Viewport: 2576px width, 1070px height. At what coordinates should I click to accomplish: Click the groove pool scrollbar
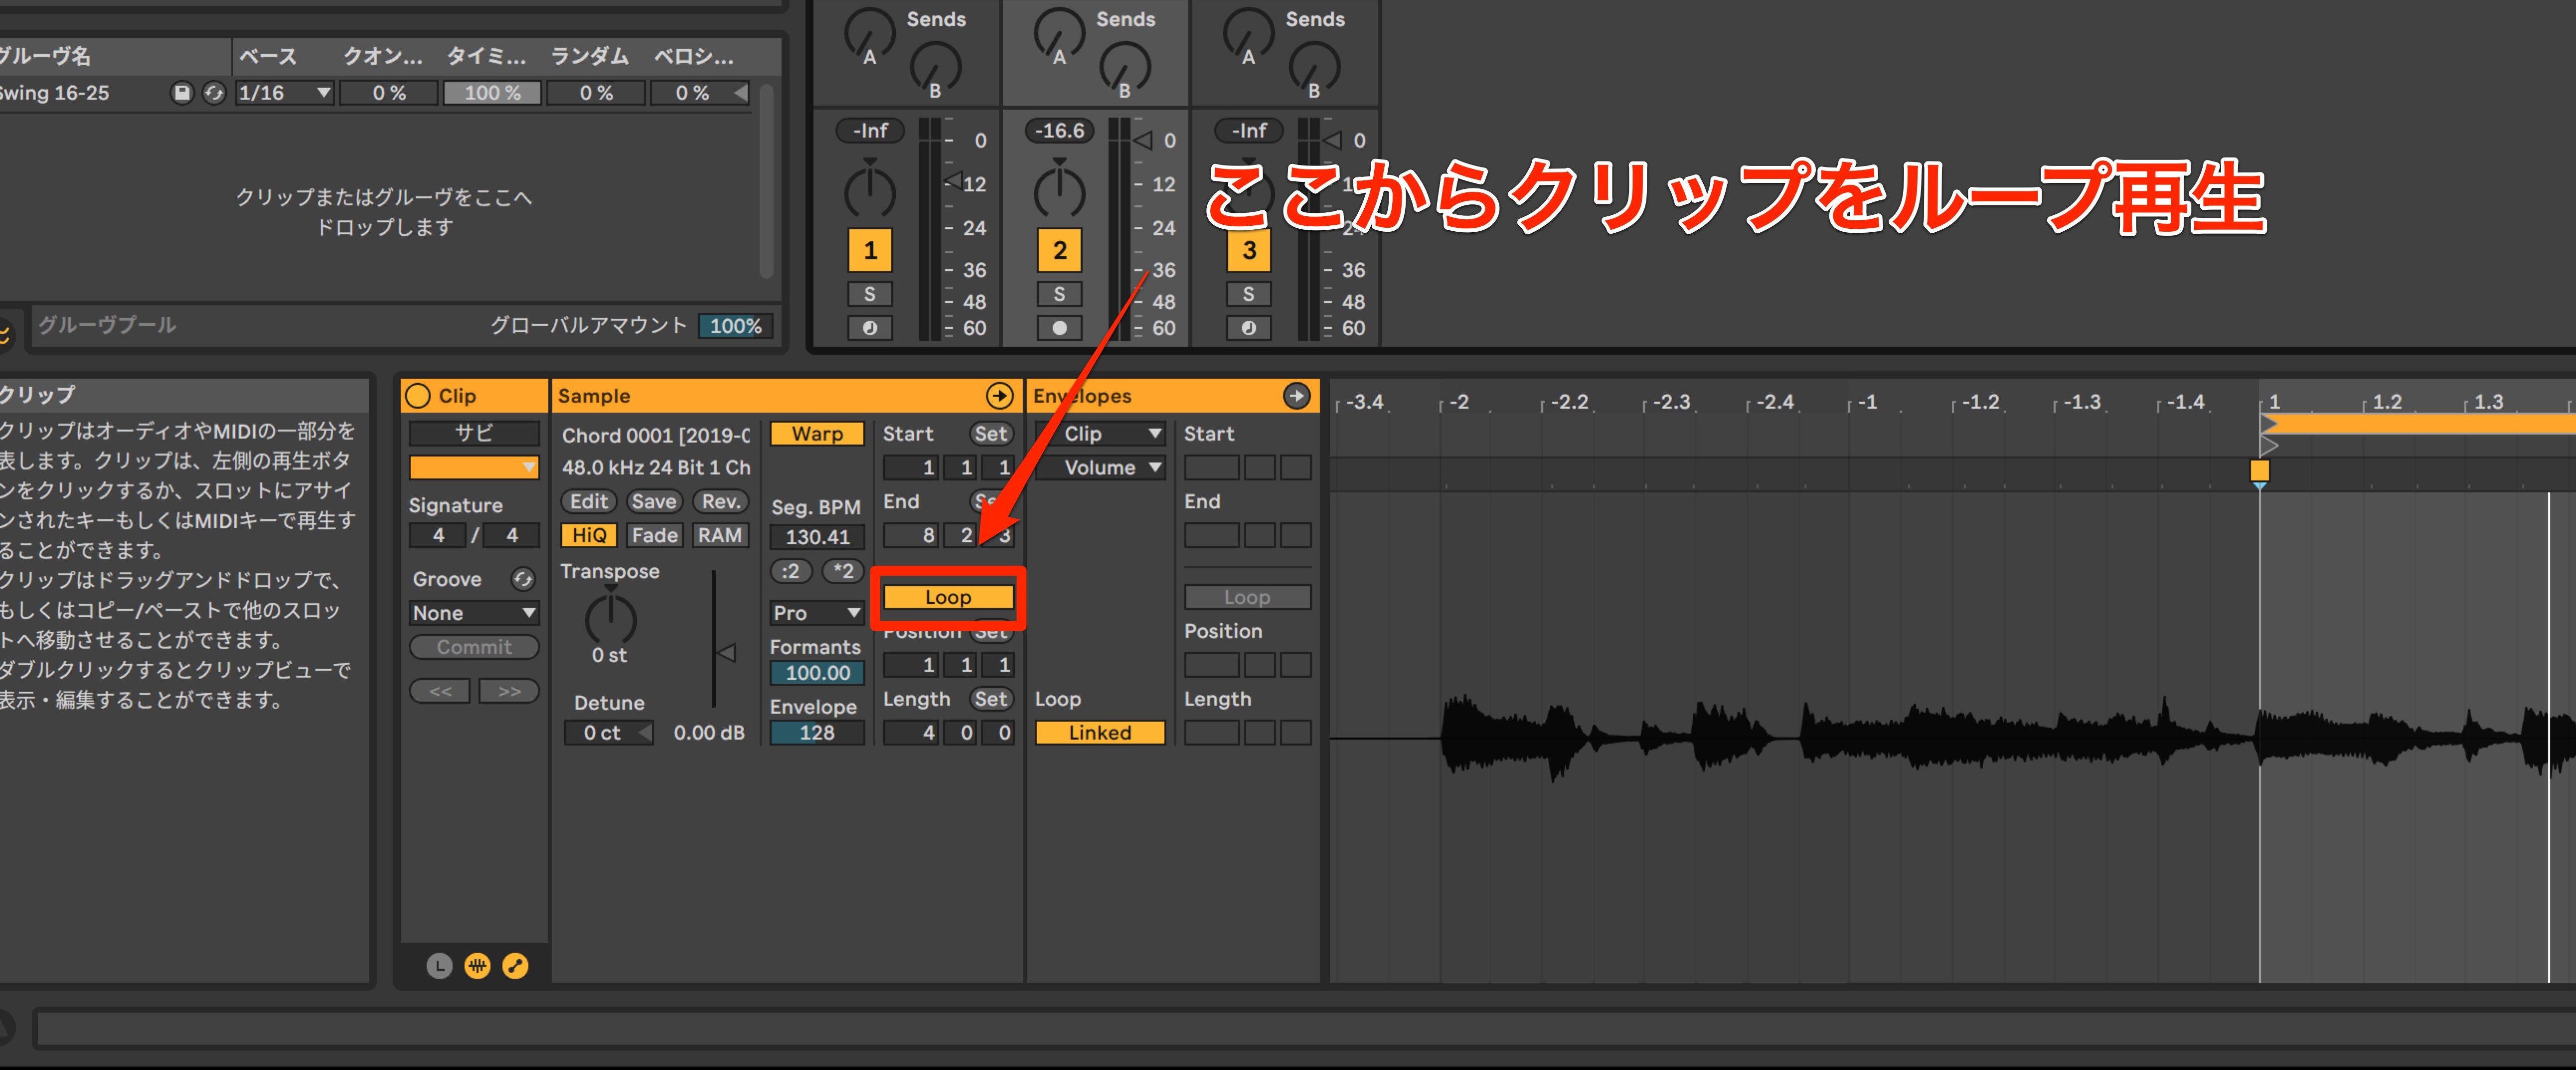[x=766, y=180]
